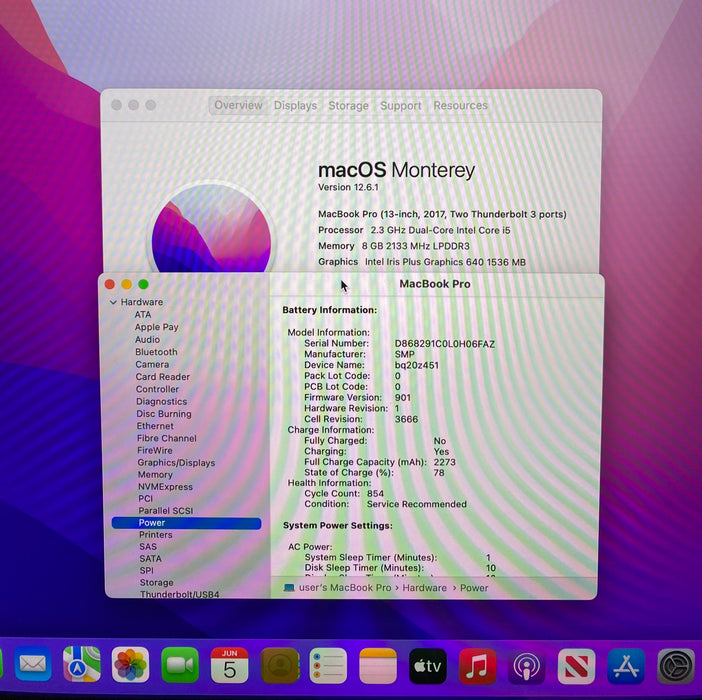702x700 pixels.
Task: Select Thunderbolt/USB4 in the sidebar
Action: (180, 594)
